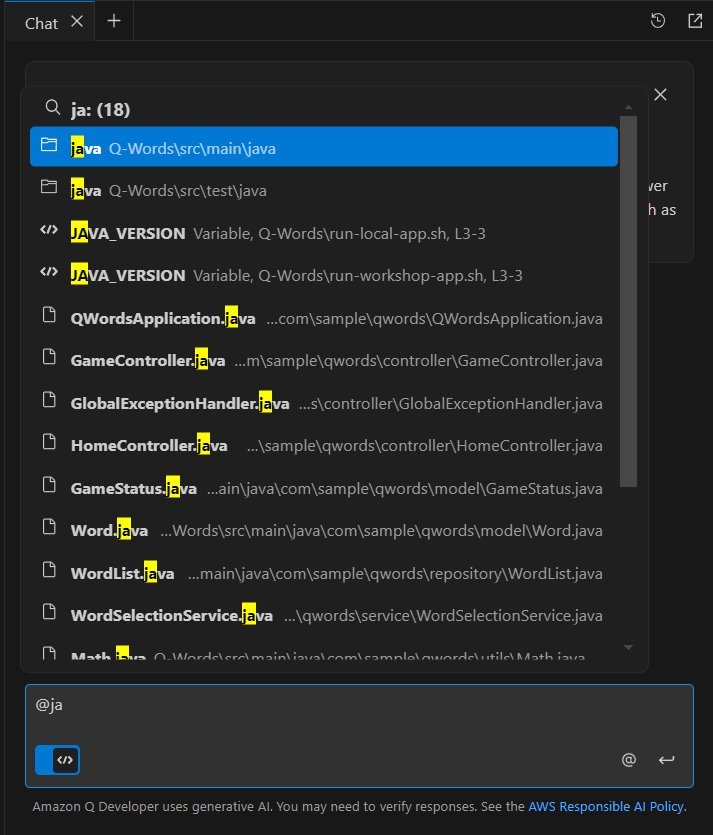Click file icon beside WordList.java
713x835 pixels.
point(49,569)
